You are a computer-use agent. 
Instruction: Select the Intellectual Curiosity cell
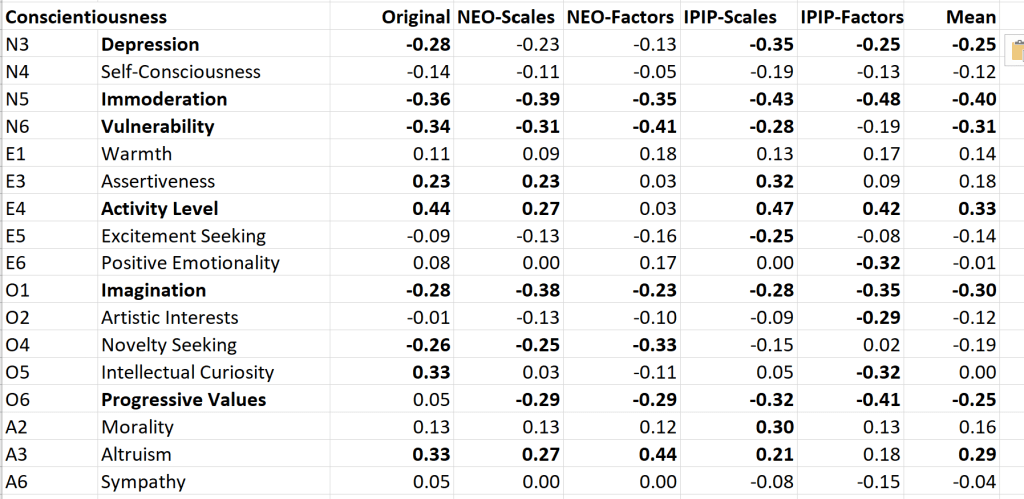coord(187,373)
